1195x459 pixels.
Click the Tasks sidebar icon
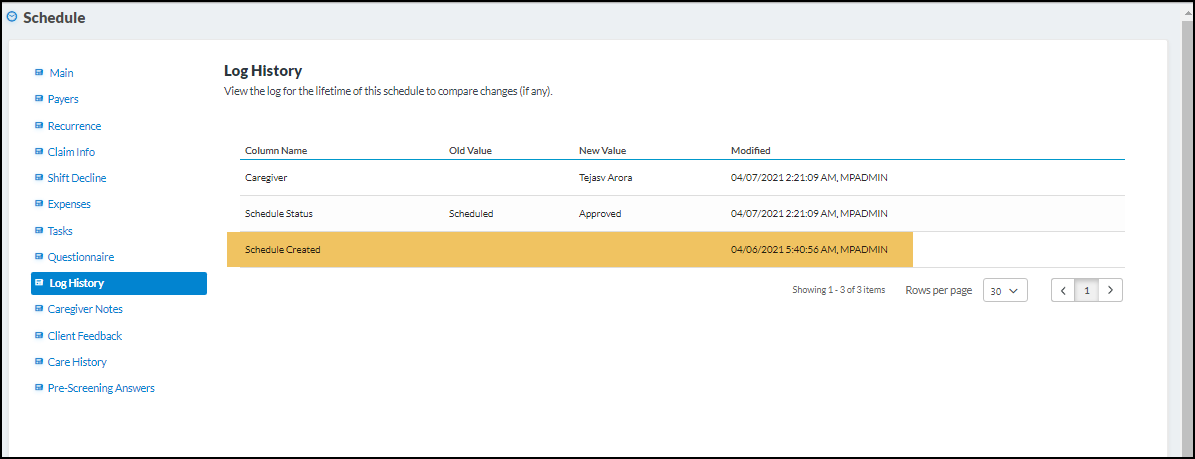pyautogui.click(x=39, y=230)
